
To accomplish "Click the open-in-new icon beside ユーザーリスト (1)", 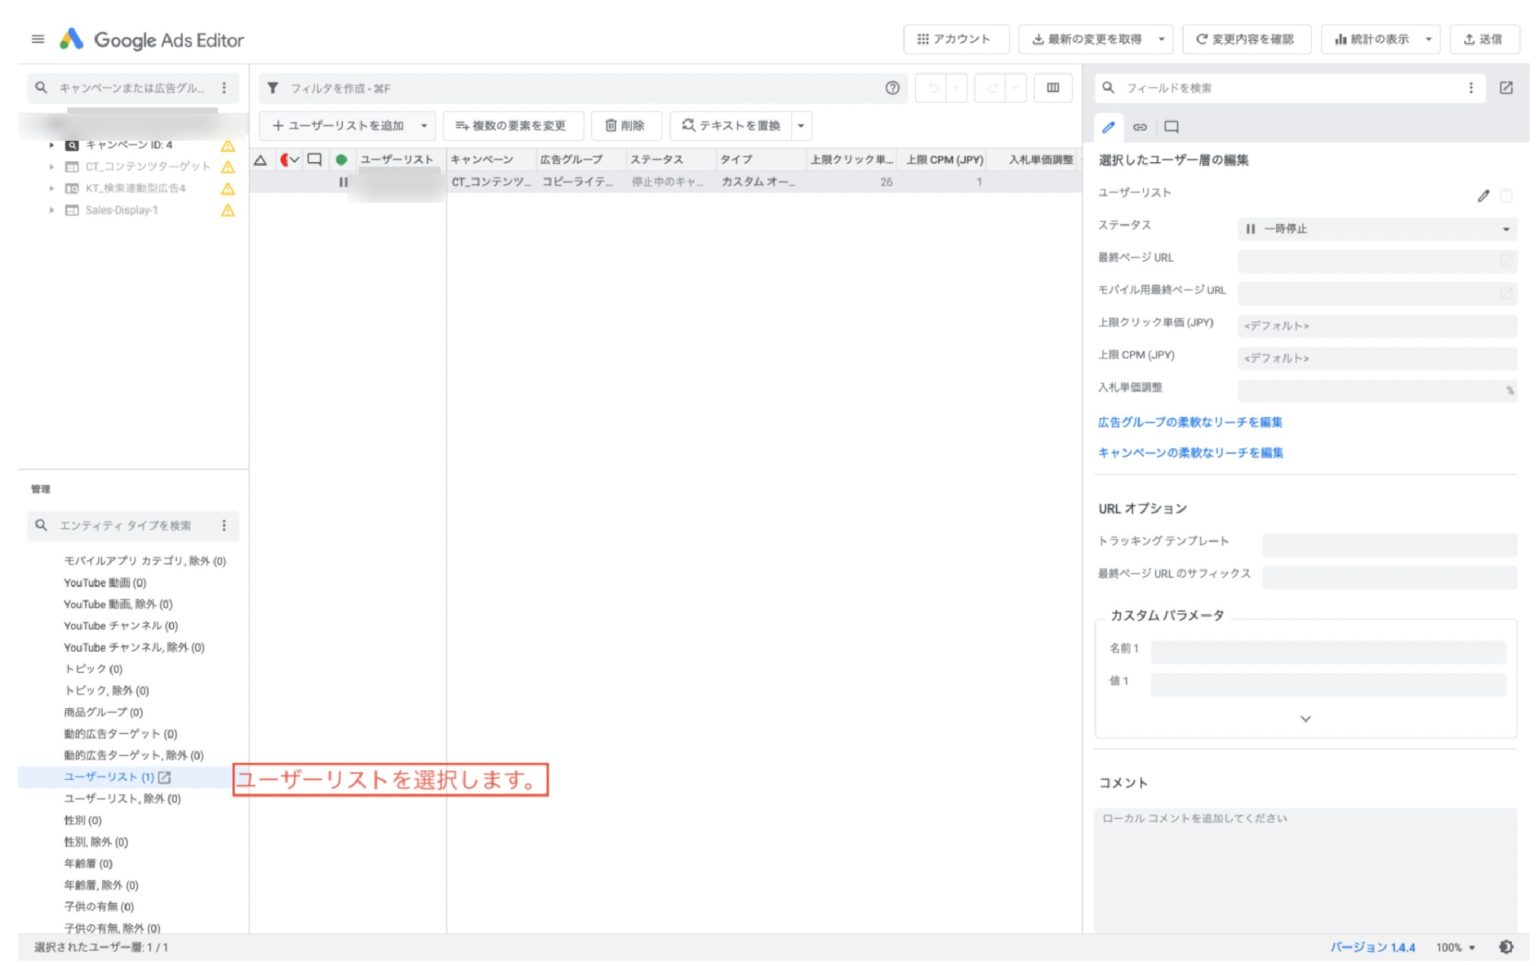I will tap(165, 777).
